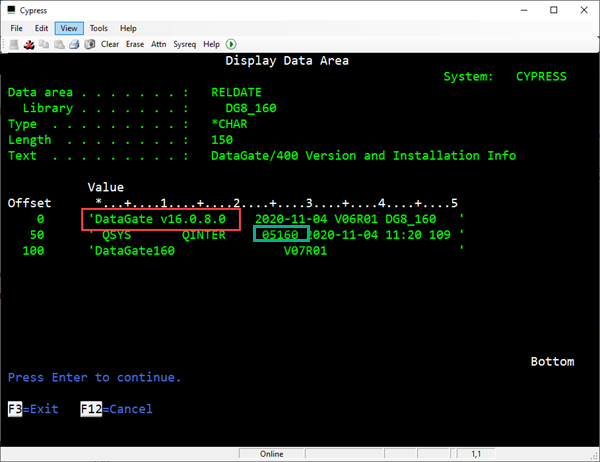Click the camera screenshot toolbar icon
The image size is (600, 462).
[x=90, y=44]
